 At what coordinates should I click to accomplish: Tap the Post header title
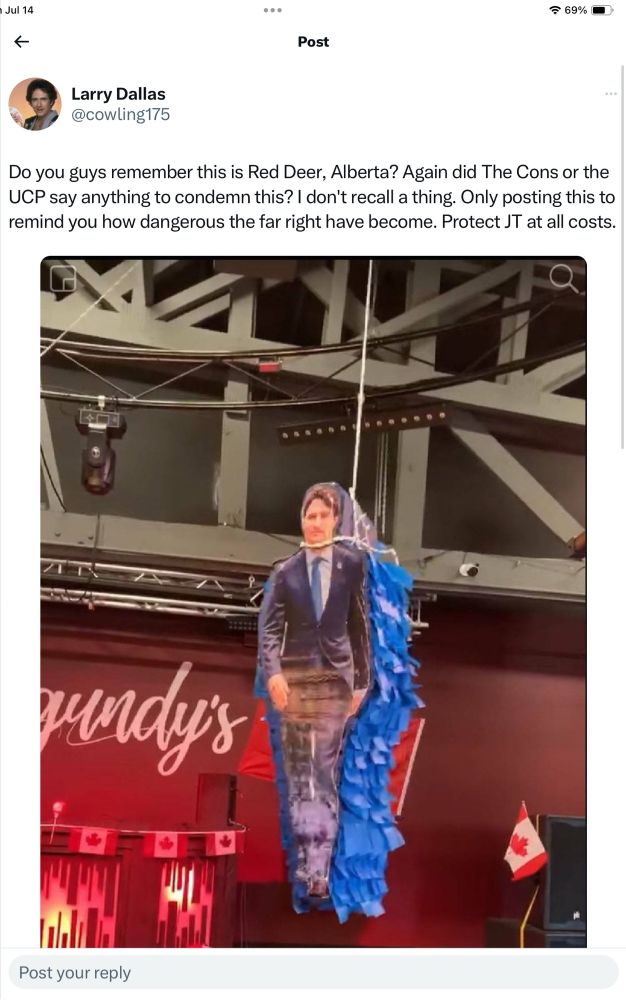click(x=313, y=41)
